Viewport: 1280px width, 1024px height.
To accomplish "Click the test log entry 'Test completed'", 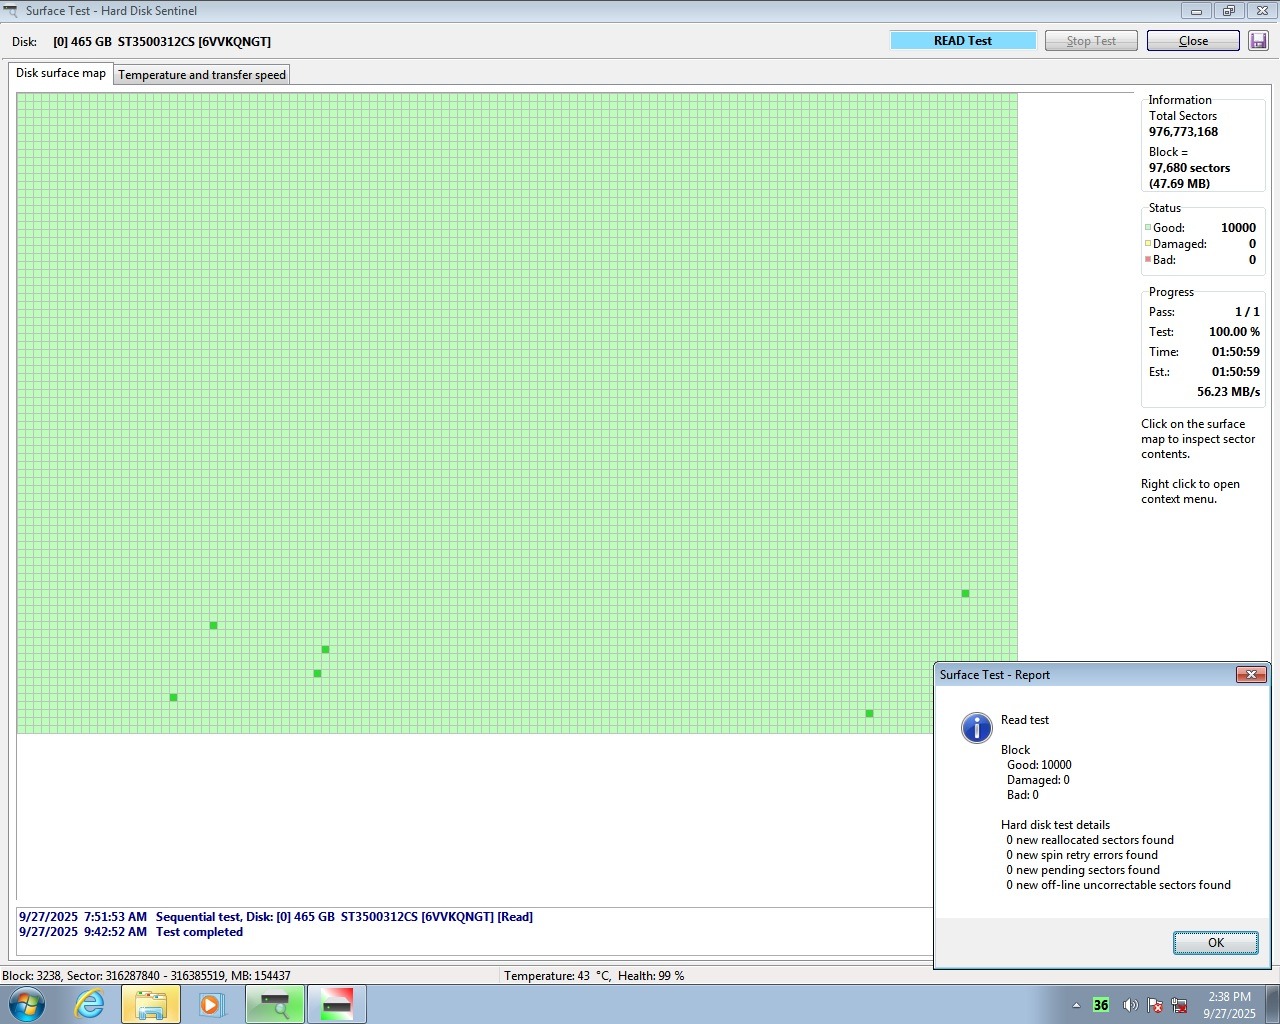I will 199,932.
